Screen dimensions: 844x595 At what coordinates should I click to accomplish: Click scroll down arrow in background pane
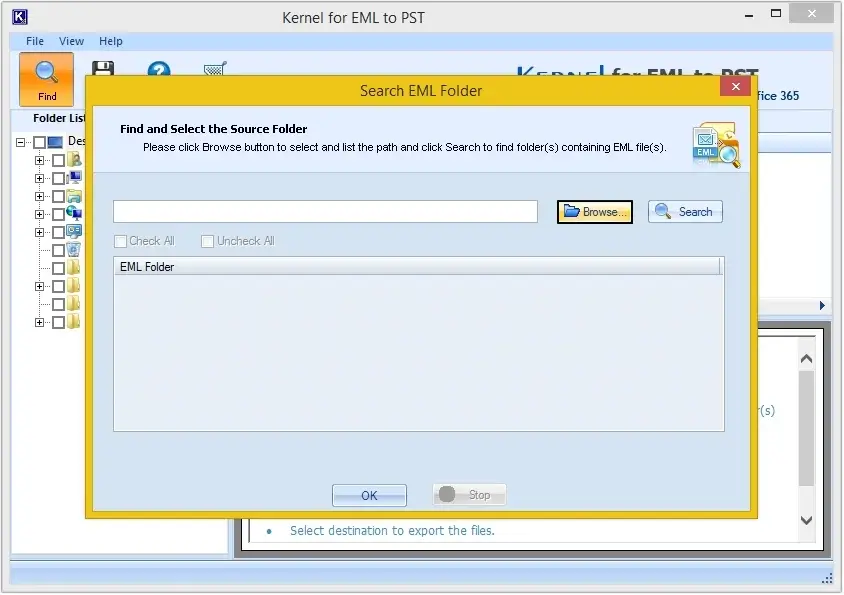click(806, 520)
